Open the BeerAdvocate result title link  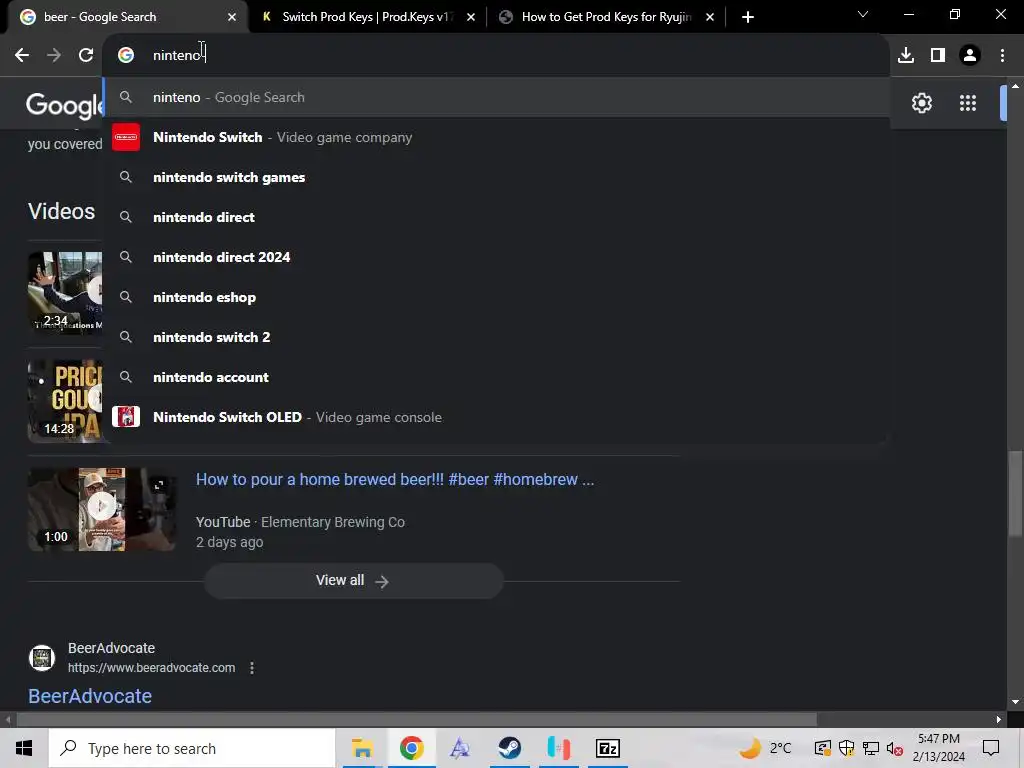[90, 696]
